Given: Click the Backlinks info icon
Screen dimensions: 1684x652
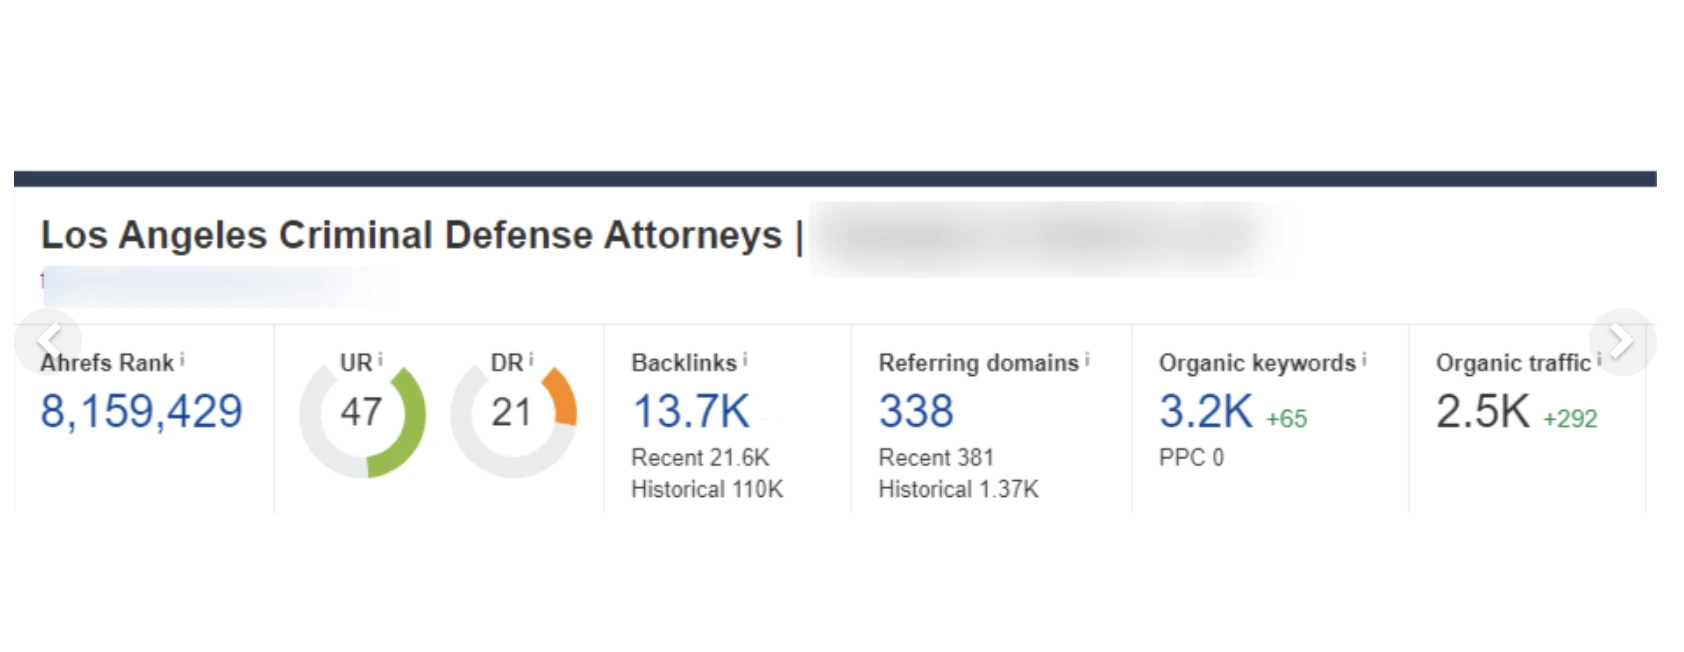Looking at the screenshot, I should [745, 360].
